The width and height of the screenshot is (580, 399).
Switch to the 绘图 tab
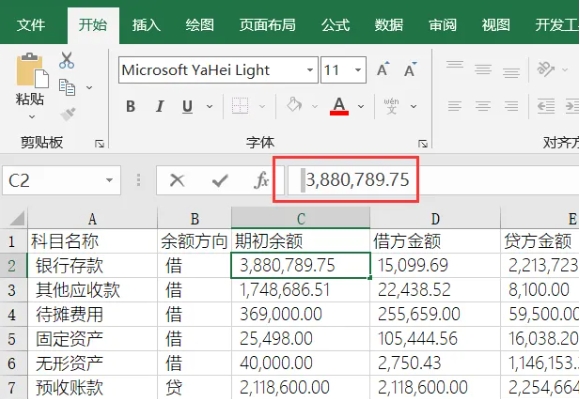tap(200, 25)
